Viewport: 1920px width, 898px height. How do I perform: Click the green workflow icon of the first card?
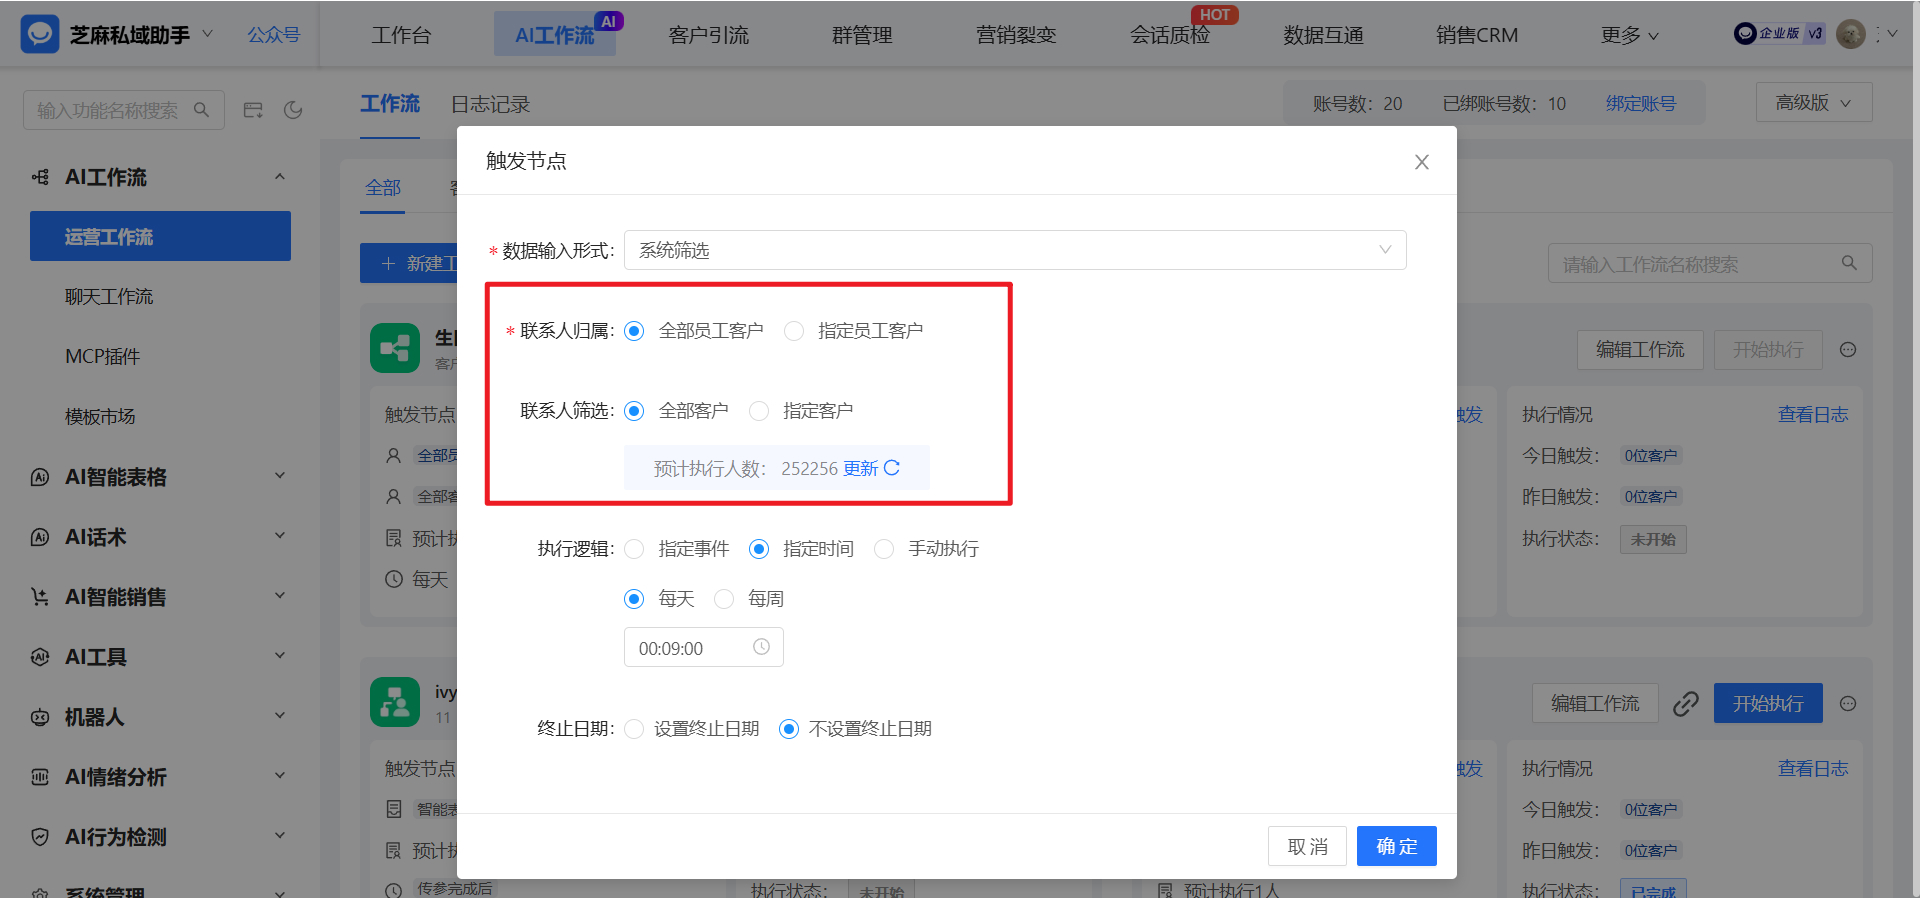tap(395, 348)
